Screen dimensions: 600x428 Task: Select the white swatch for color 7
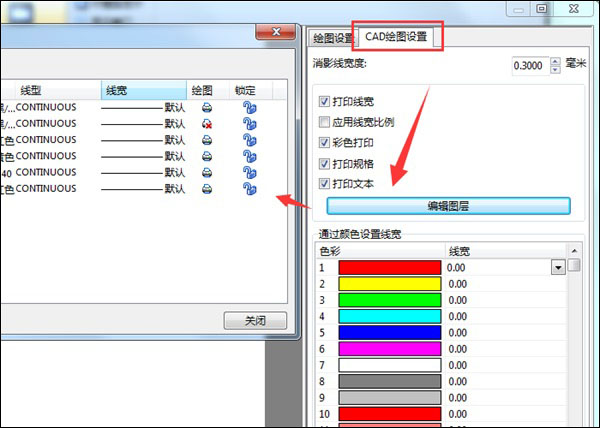390,365
